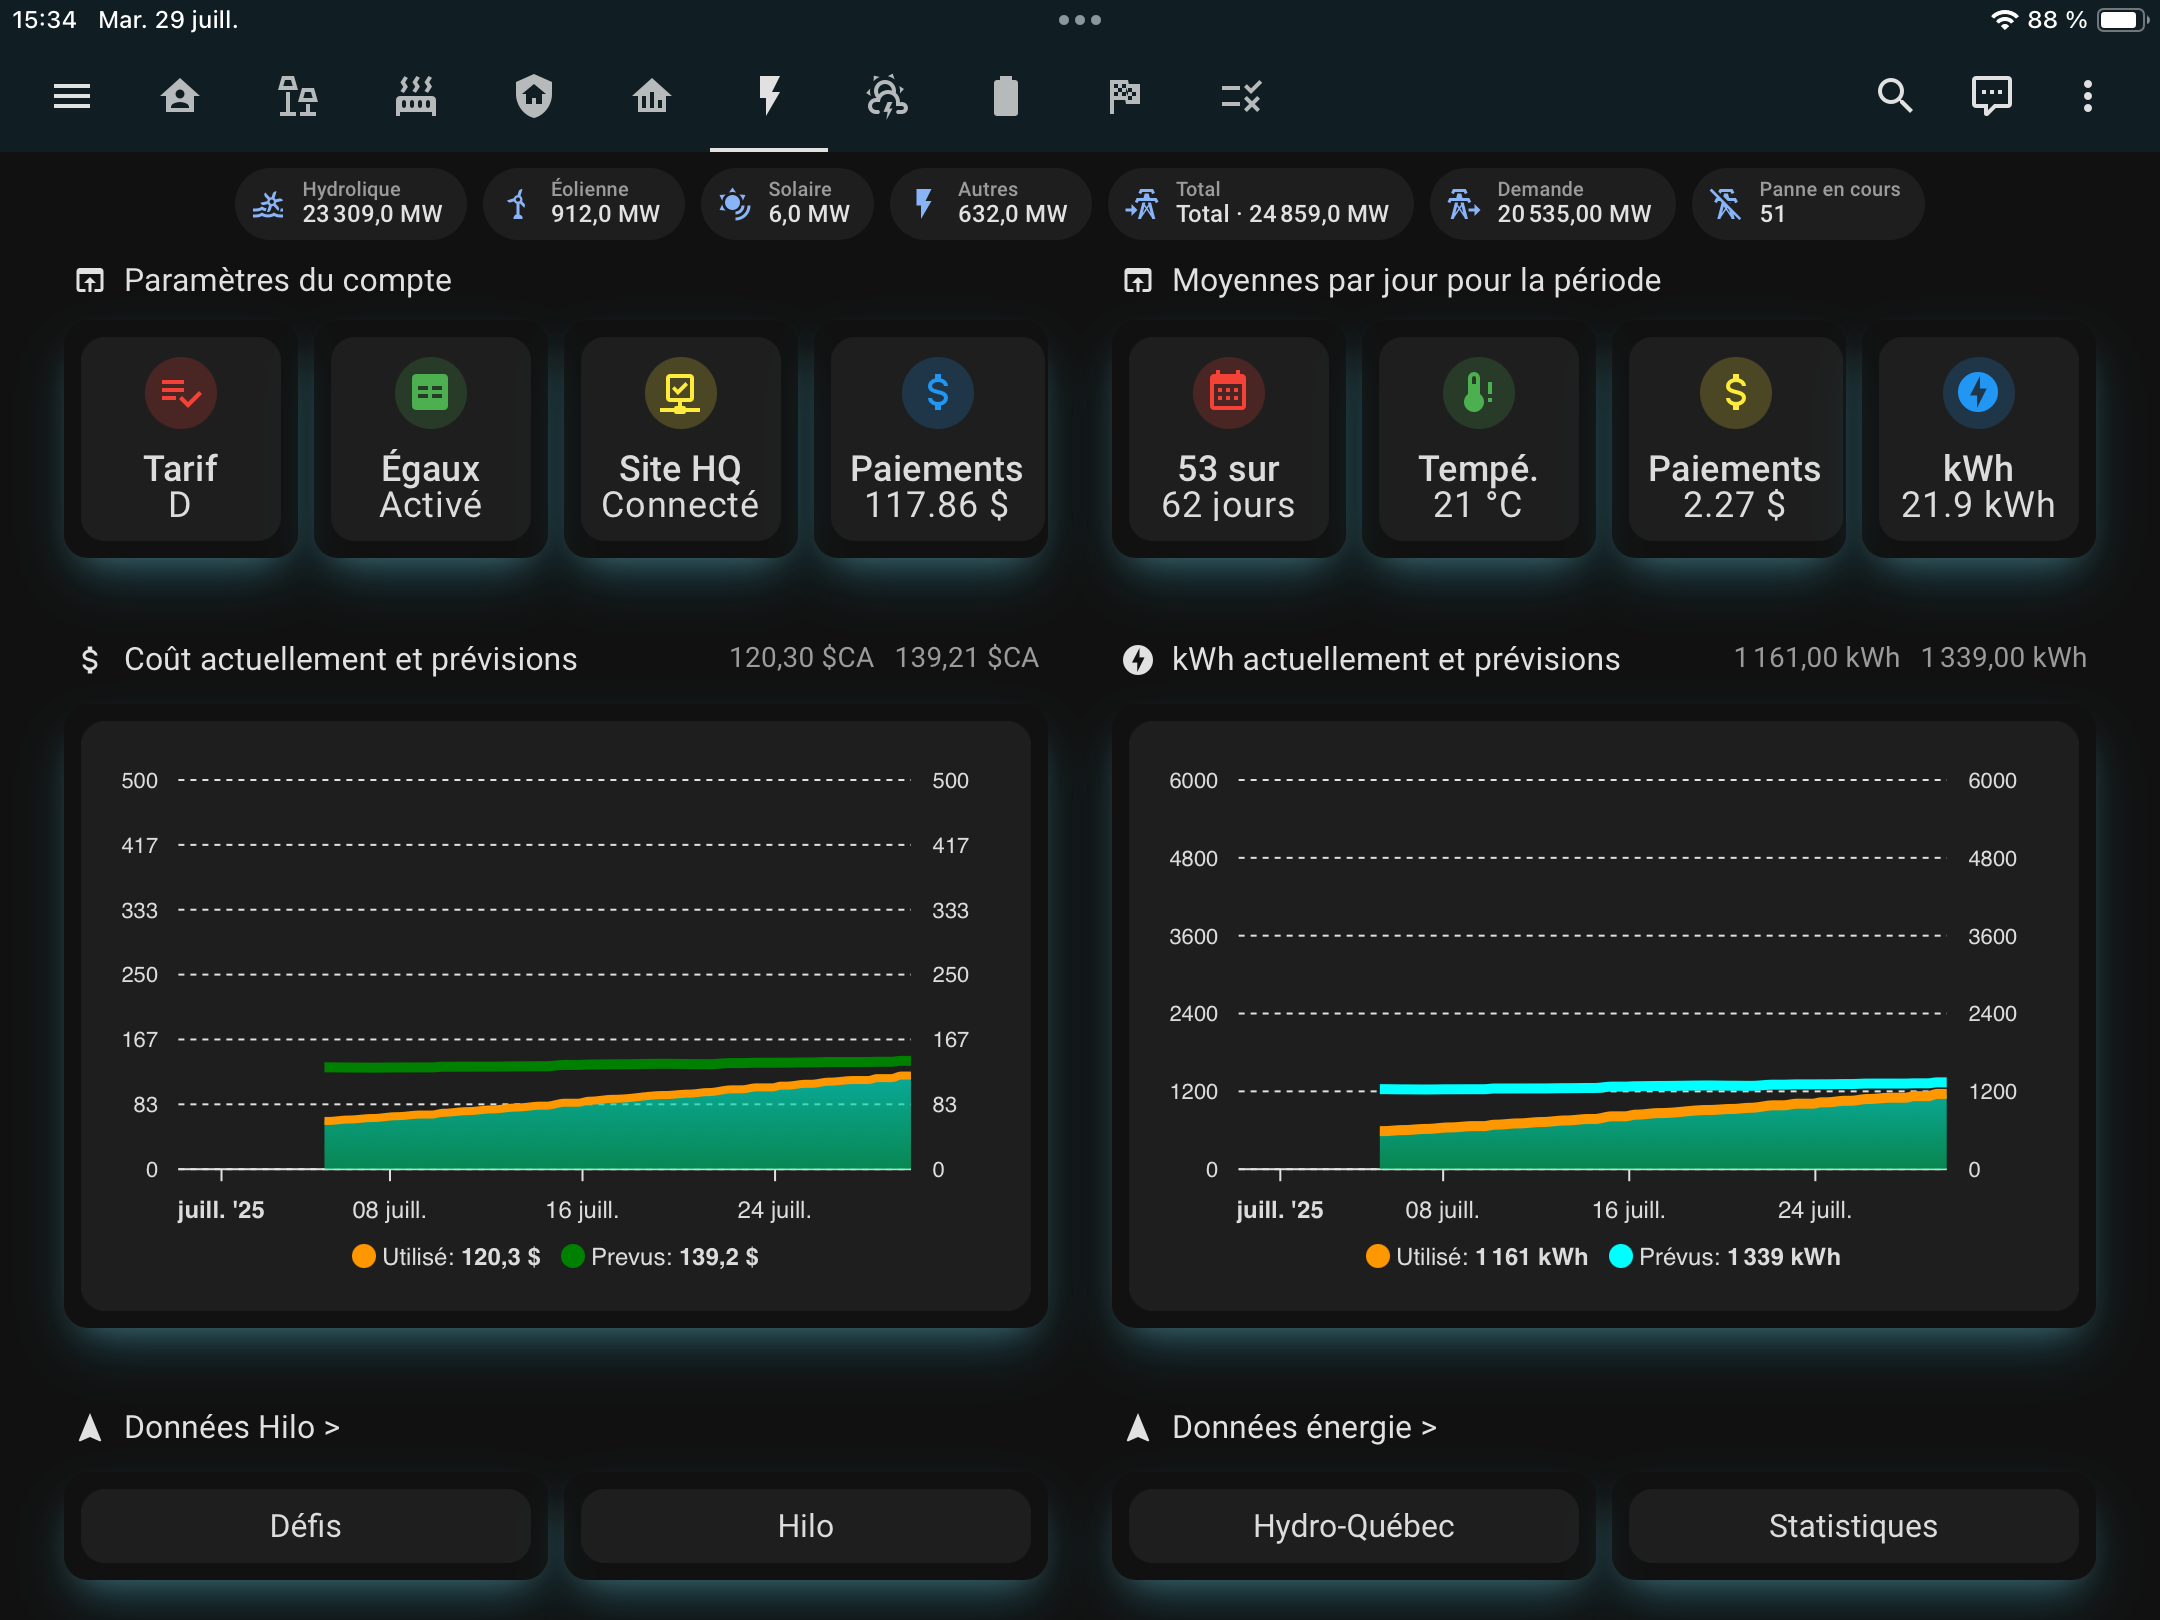
Task: Switch to the shield security tab
Action: click(533, 96)
